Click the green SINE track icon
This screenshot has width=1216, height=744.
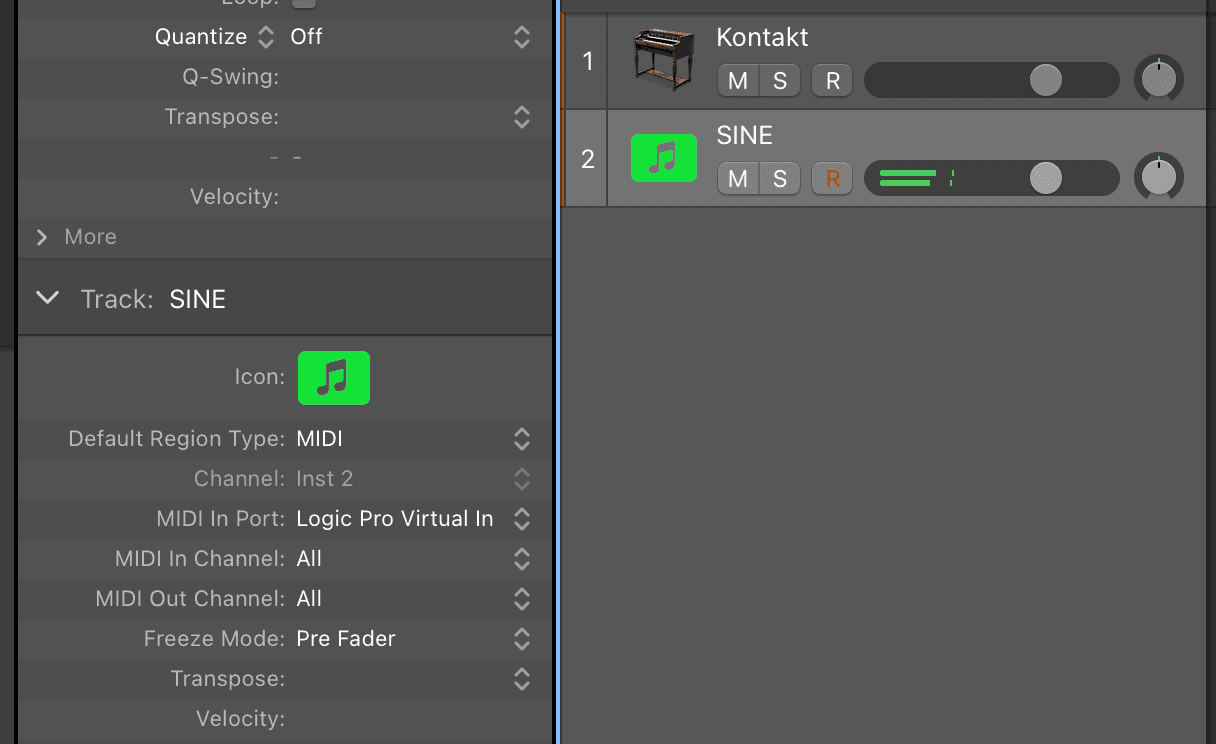coord(663,158)
